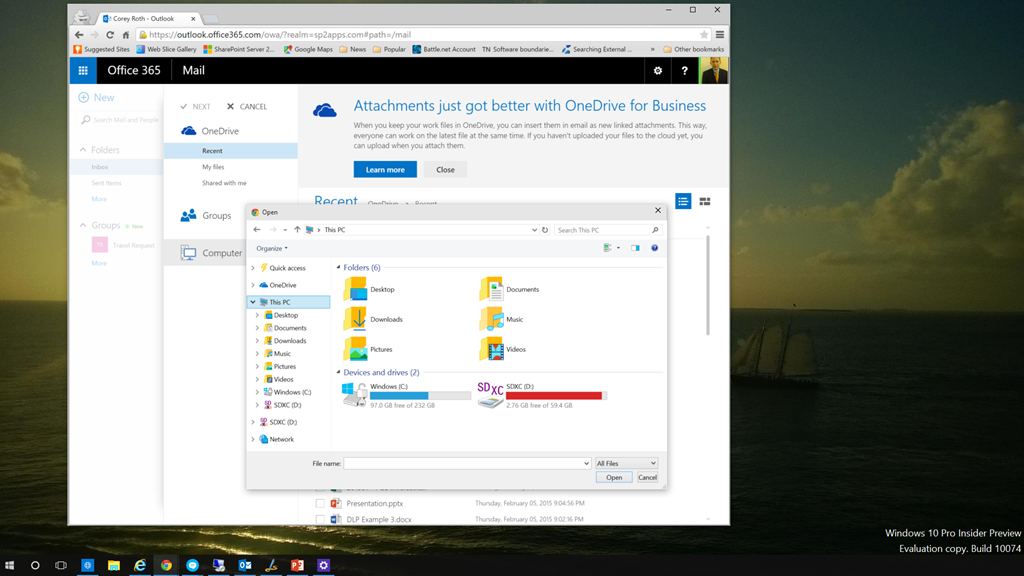Viewport: 1024px width, 576px height.
Task: Open the Open dialog help icon
Action: pyautogui.click(x=654, y=248)
